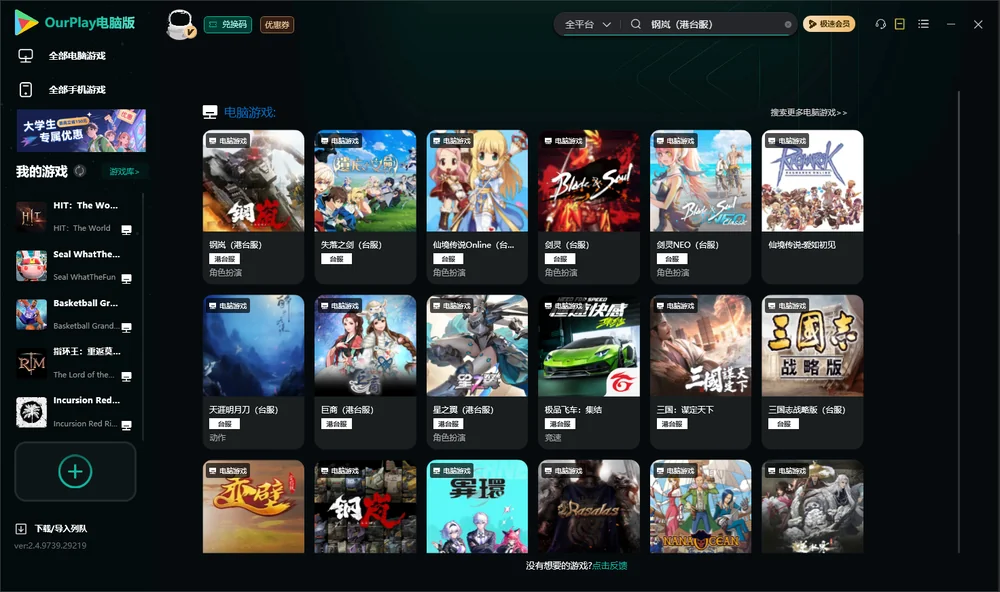This screenshot has width=1000, height=592.
Task: Click the refresh icon next to 我的游戏
Action: click(x=80, y=171)
